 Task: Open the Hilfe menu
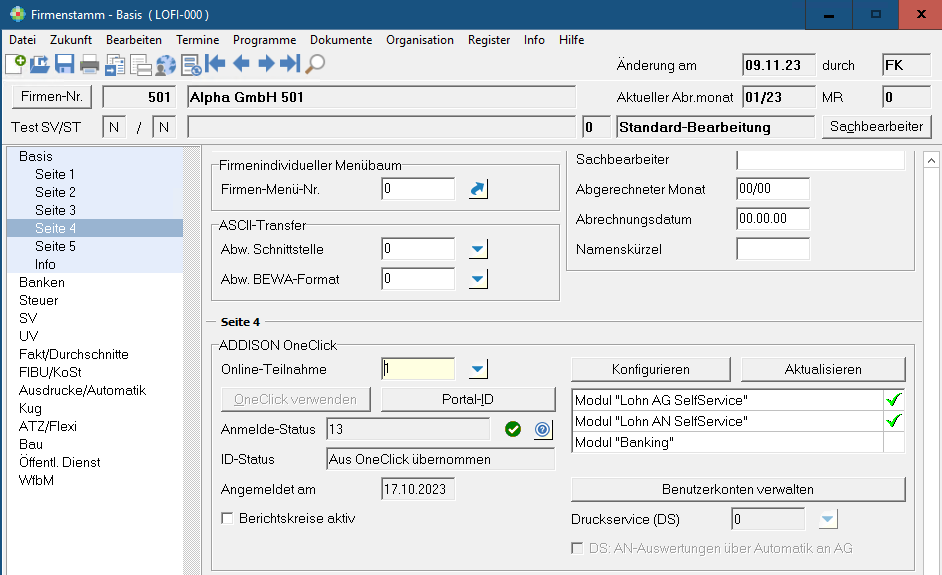[x=571, y=40]
